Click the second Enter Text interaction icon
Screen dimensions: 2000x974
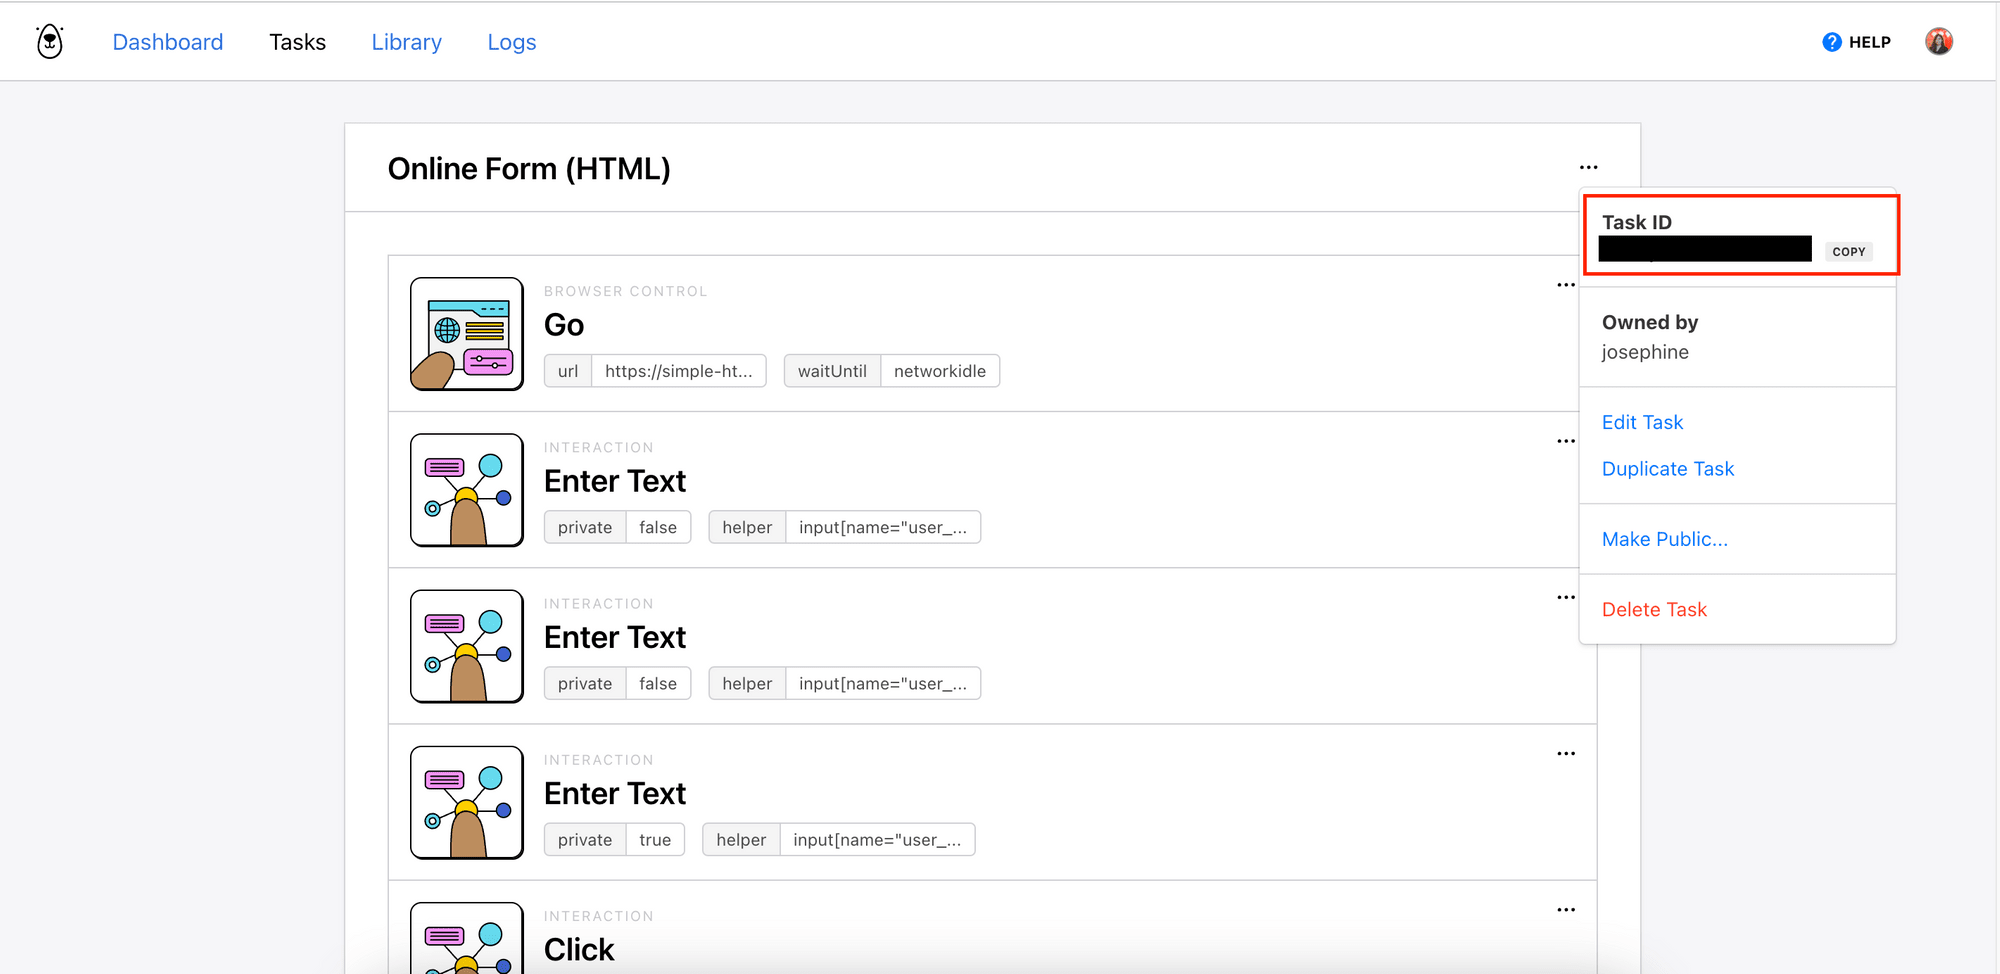tap(466, 646)
